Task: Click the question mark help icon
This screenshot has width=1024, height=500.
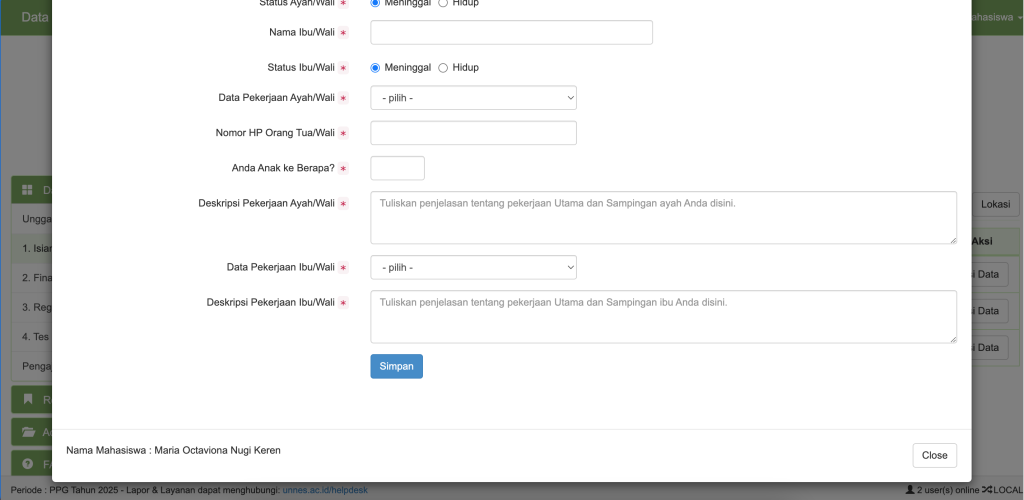Action: [x=28, y=464]
